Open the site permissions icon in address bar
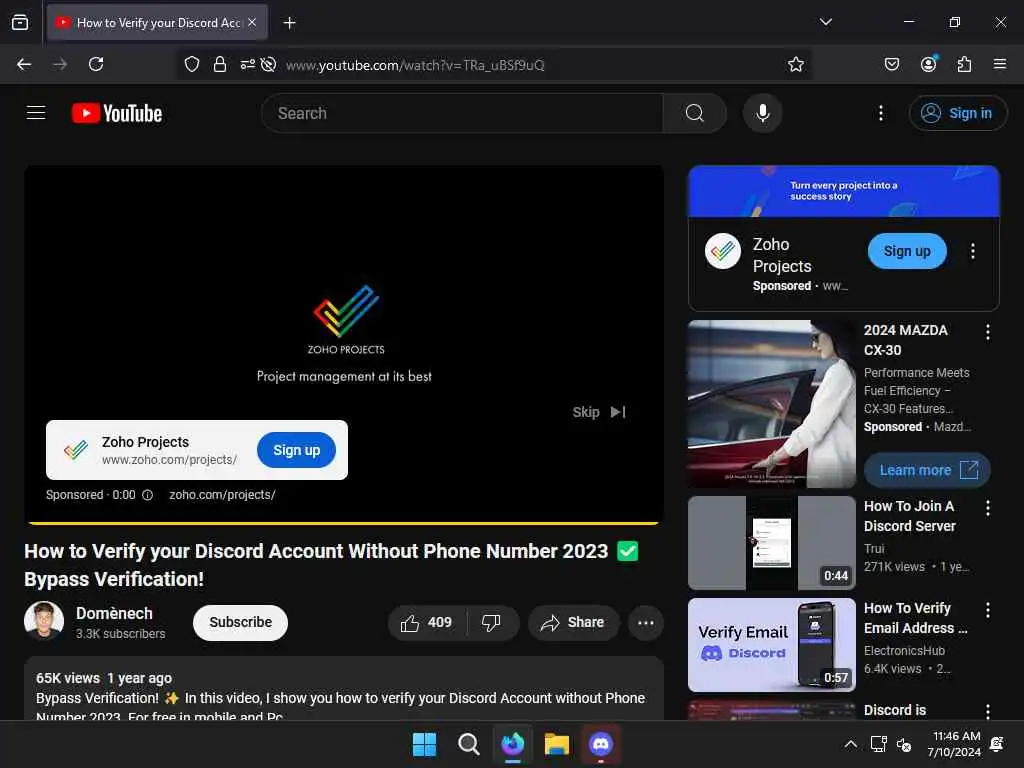 248,64
